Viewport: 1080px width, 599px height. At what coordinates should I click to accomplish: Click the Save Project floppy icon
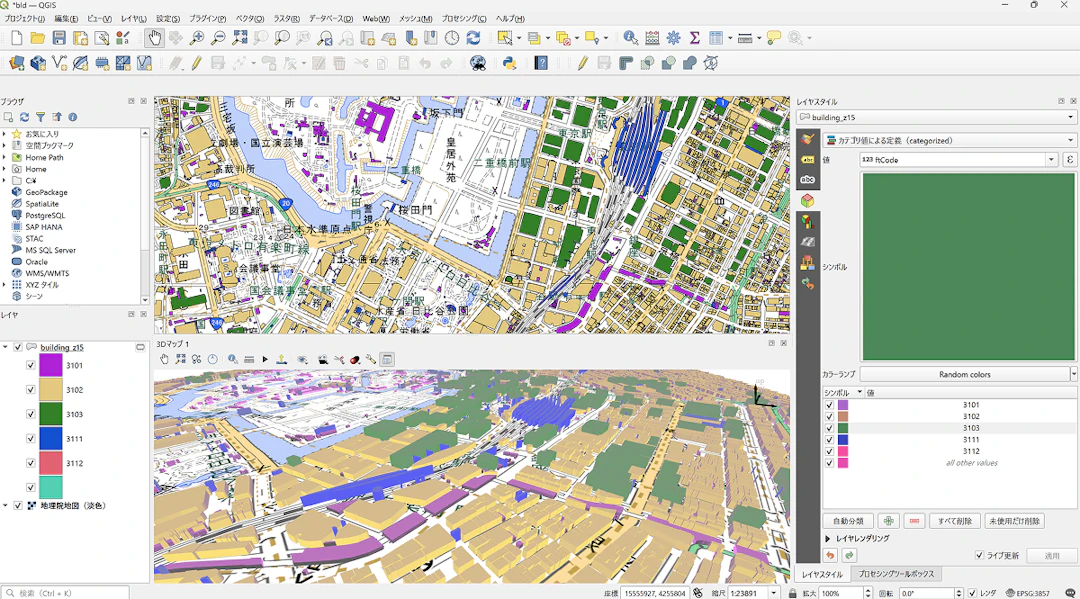pos(59,38)
